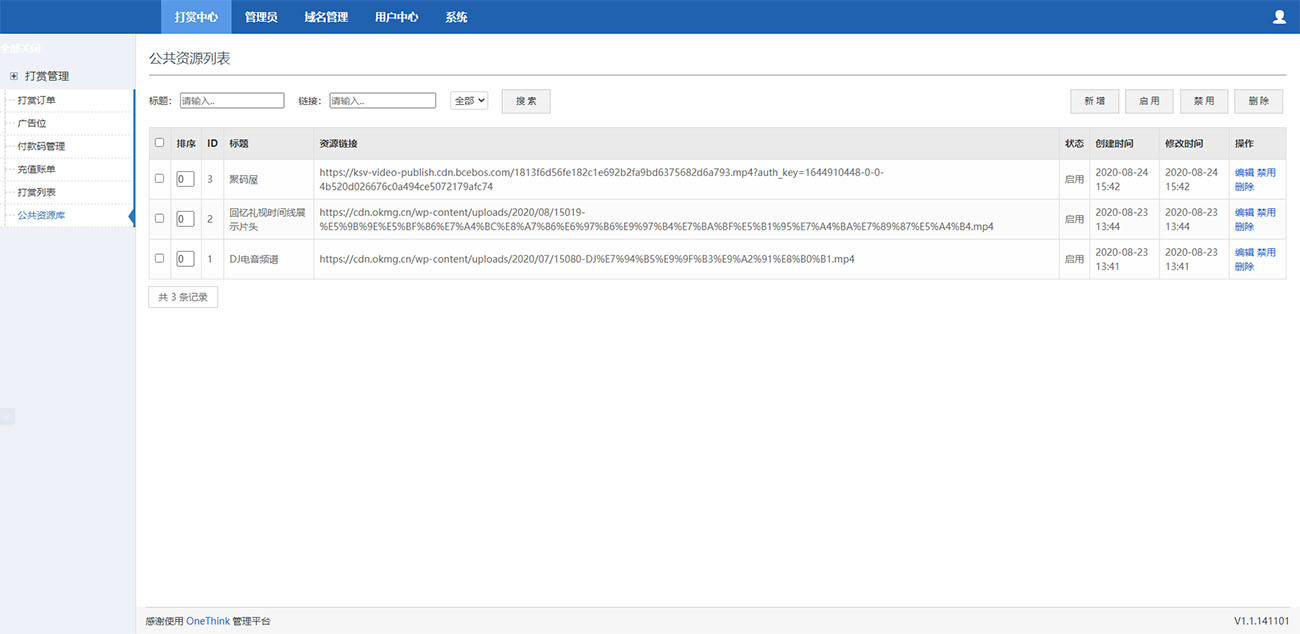Click 编辑 link for the 聚码屋 row
This screenshot has width=1300, height=634.
click(1244, 172)
